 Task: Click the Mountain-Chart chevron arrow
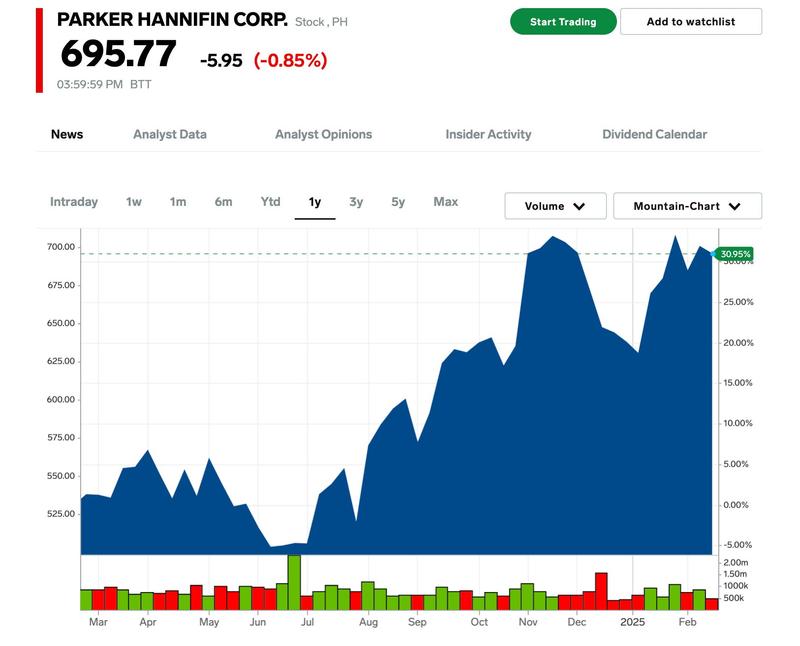click(735, 207)
